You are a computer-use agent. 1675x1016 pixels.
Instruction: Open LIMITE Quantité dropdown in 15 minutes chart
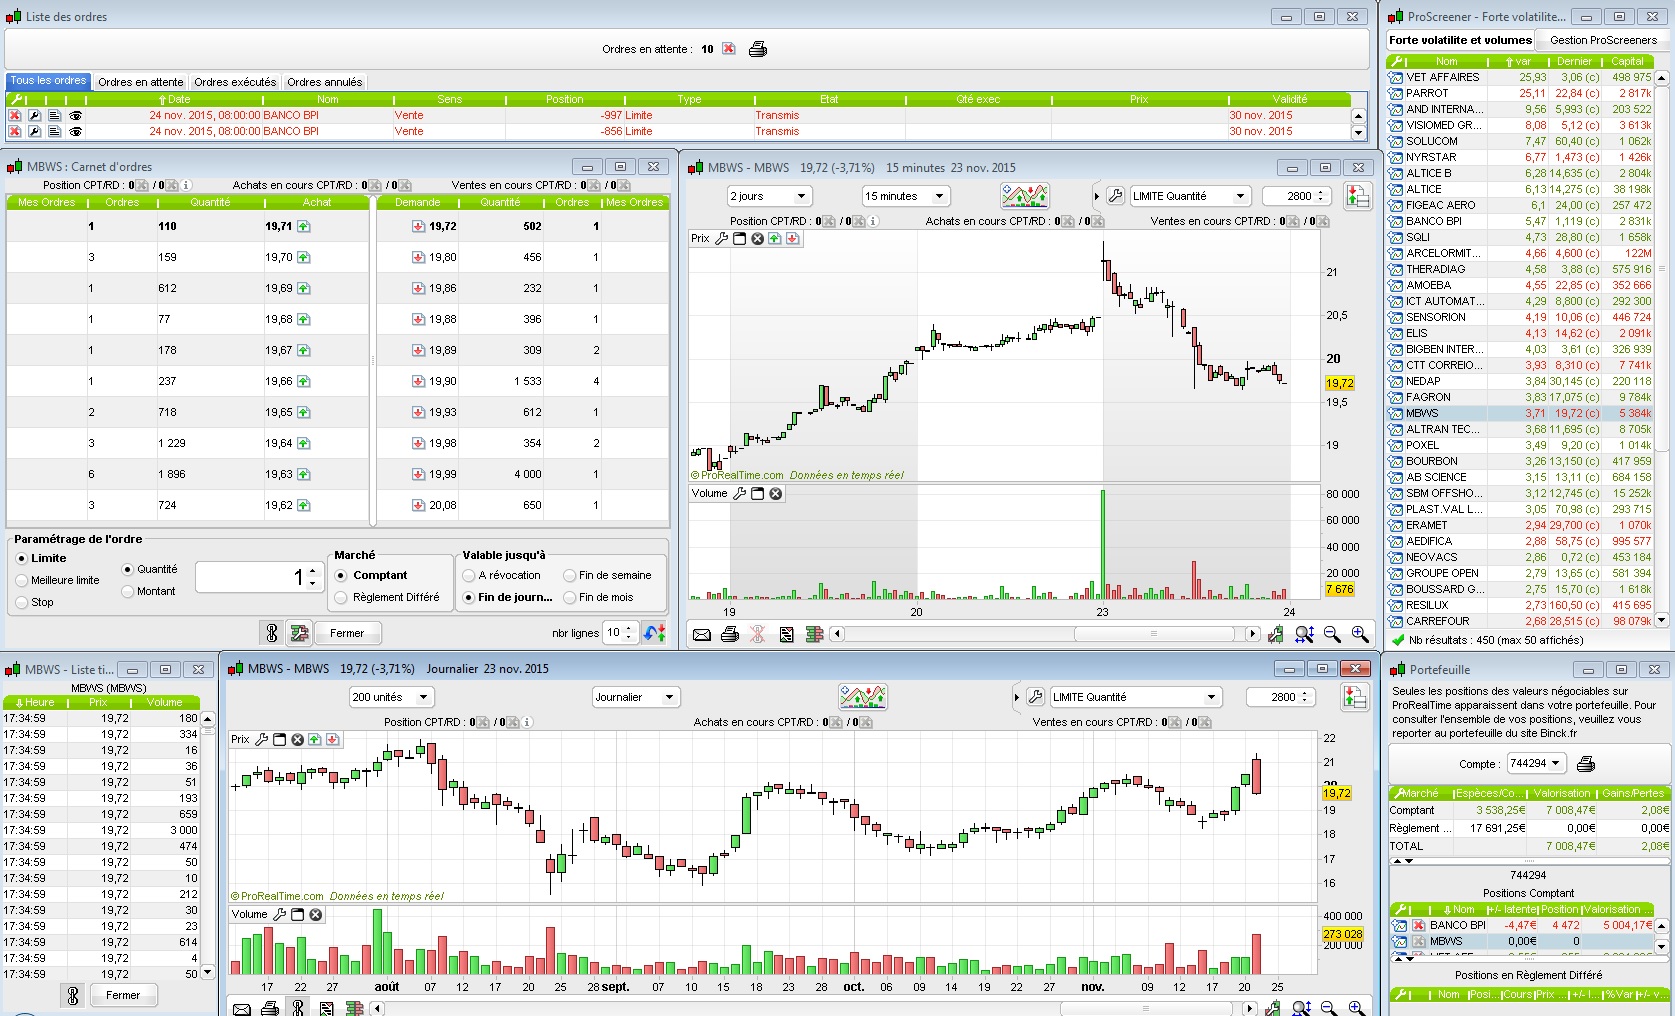pyautogui.click(x=1190, y=196)
